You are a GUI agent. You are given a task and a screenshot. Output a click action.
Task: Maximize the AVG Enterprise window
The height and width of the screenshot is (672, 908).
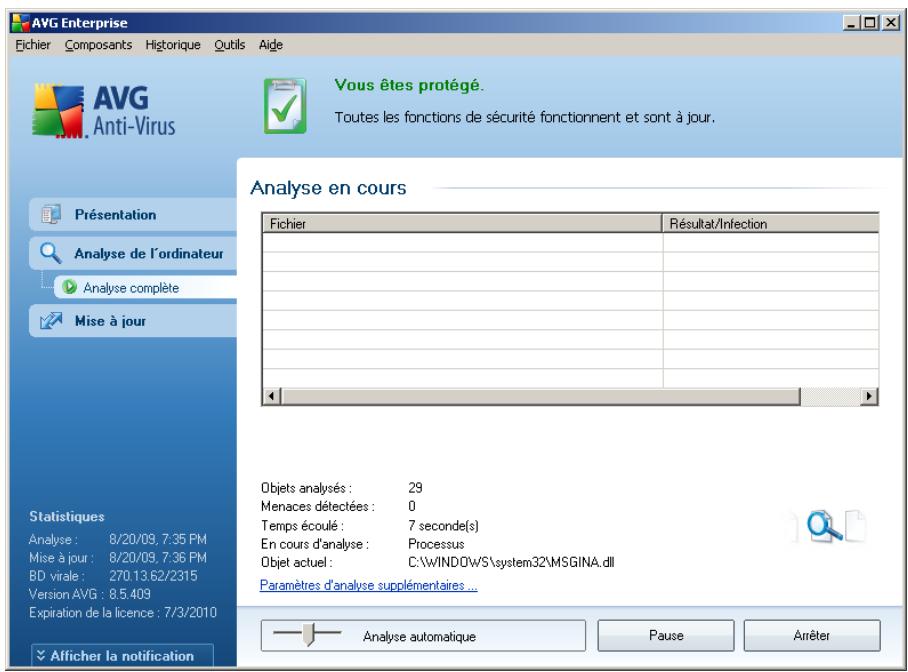click(870, 23)
